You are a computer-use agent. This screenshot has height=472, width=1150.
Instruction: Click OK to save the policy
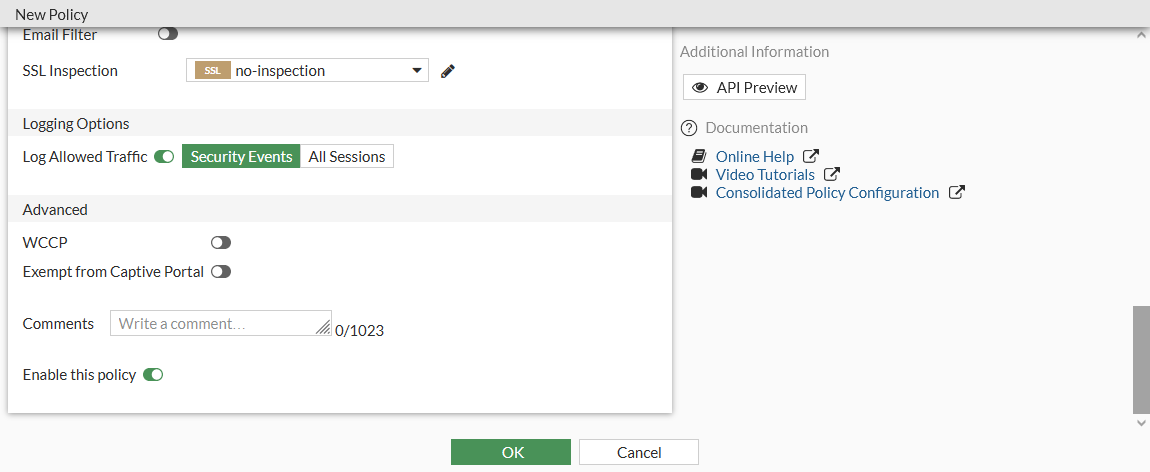[511, 452]
